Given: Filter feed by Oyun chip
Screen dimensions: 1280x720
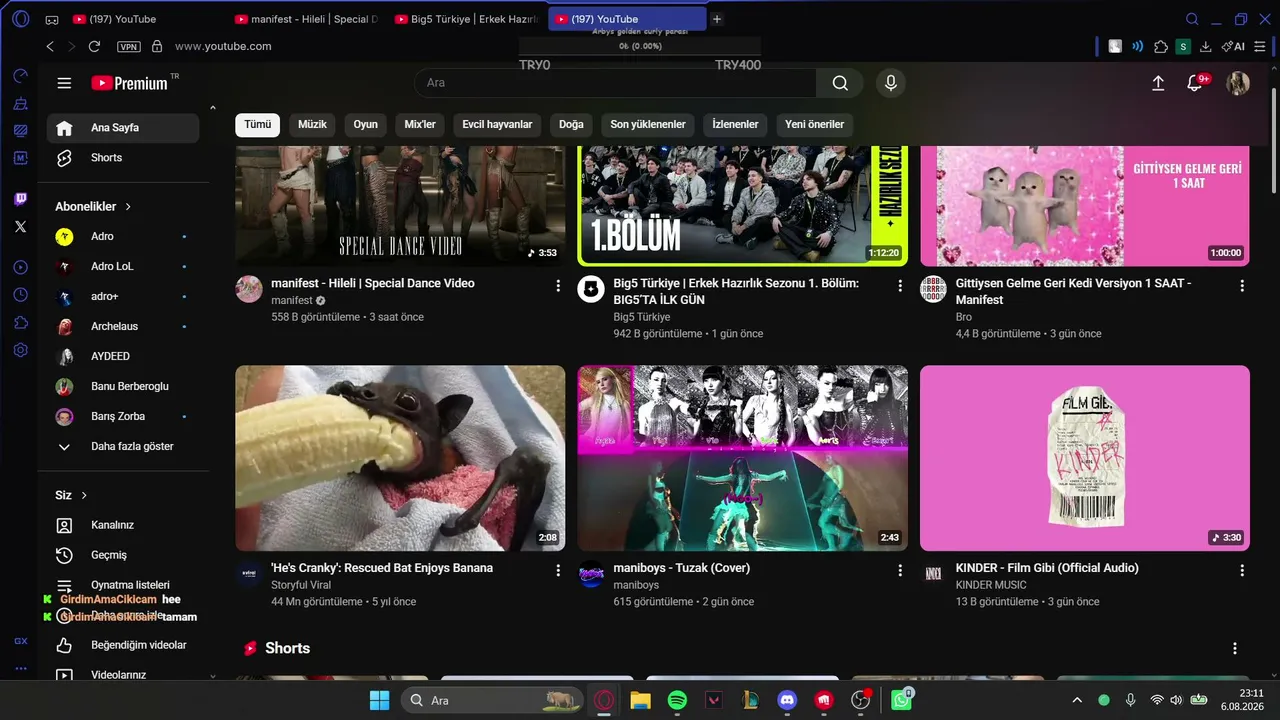Looking at the screenshot, I should pos(365,124).
